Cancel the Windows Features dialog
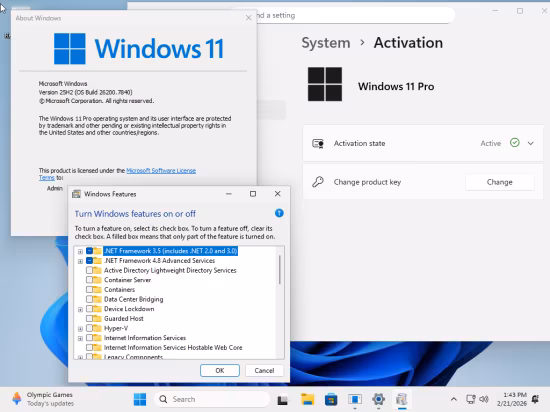 (x=264, y=371)
